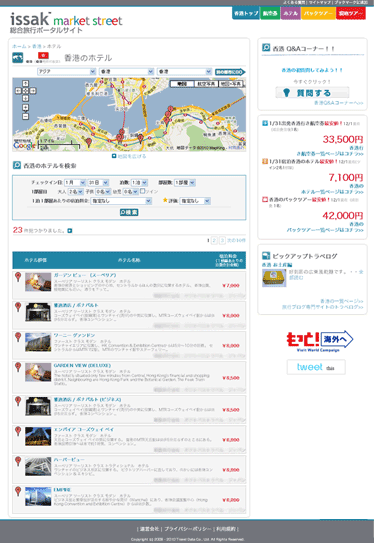Open the check-in month 1月 dropdown
The image size is (374, 543).
tap(75, 183)
